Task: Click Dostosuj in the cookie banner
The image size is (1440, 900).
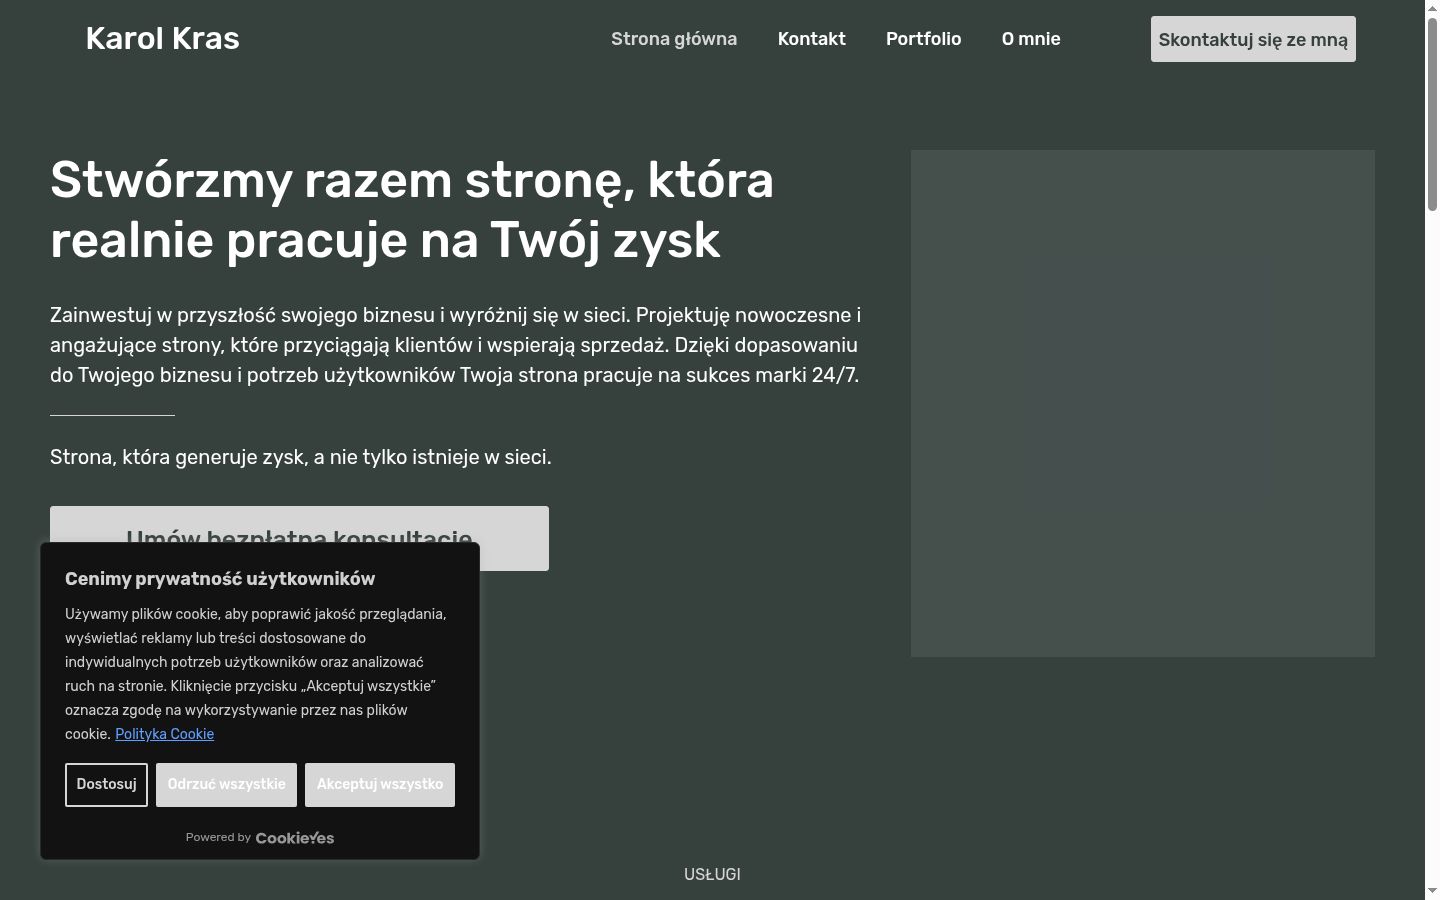Action: point(106,784)
